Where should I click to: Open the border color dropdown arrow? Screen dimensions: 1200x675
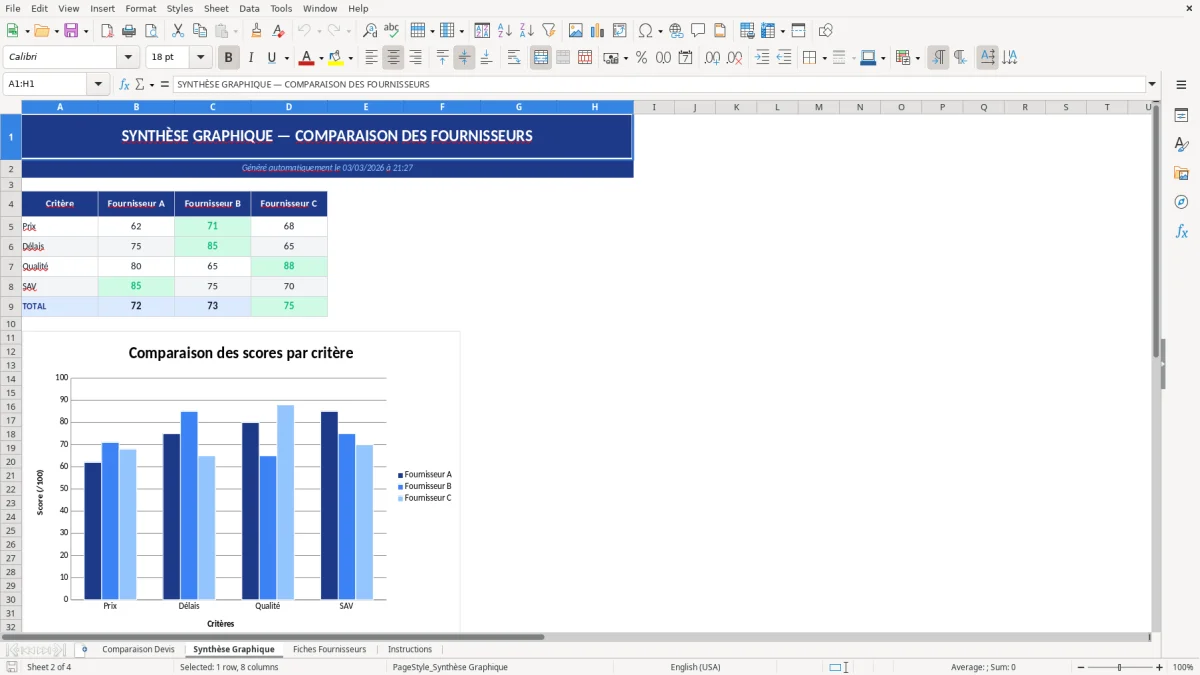pos(883,57)
